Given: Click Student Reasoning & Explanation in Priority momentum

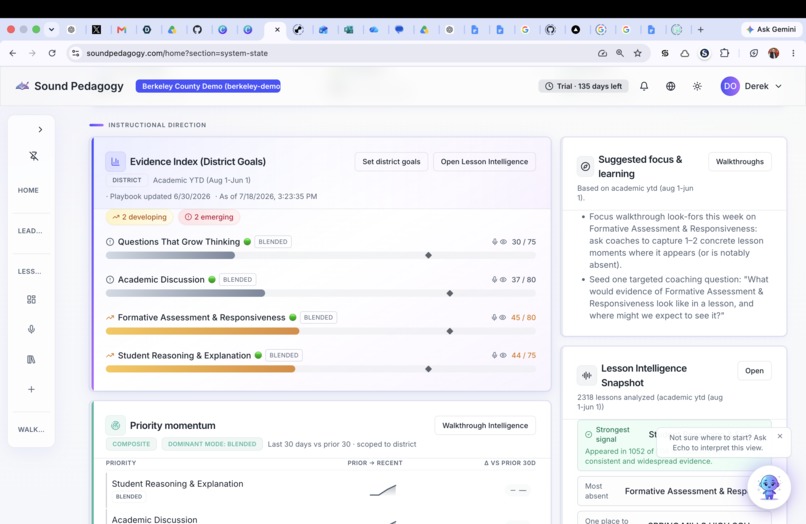Looking at the screenshot, I should [177, 484].
